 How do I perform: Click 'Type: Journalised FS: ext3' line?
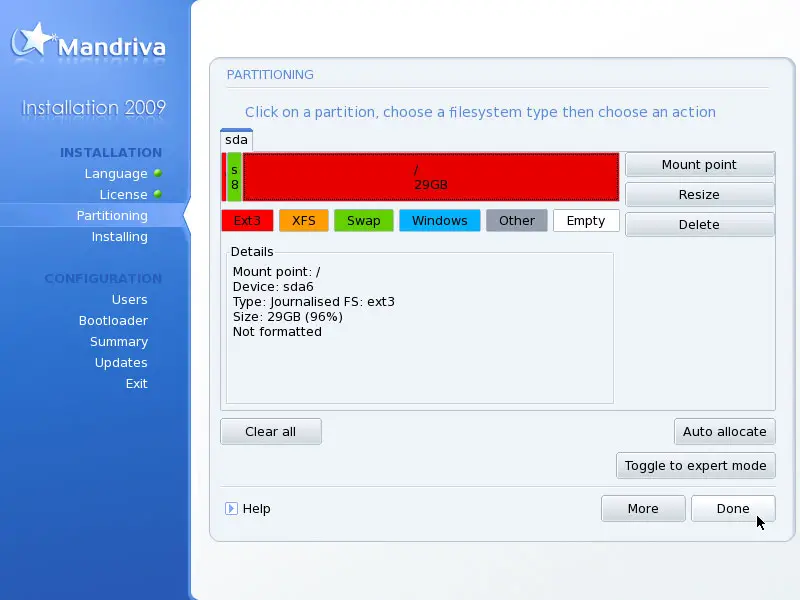coord(314,302)
